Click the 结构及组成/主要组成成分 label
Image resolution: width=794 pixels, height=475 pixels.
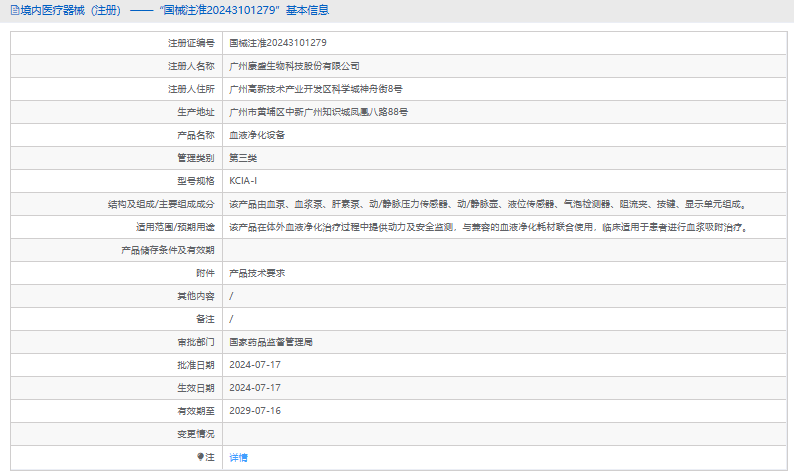(161, 204)
